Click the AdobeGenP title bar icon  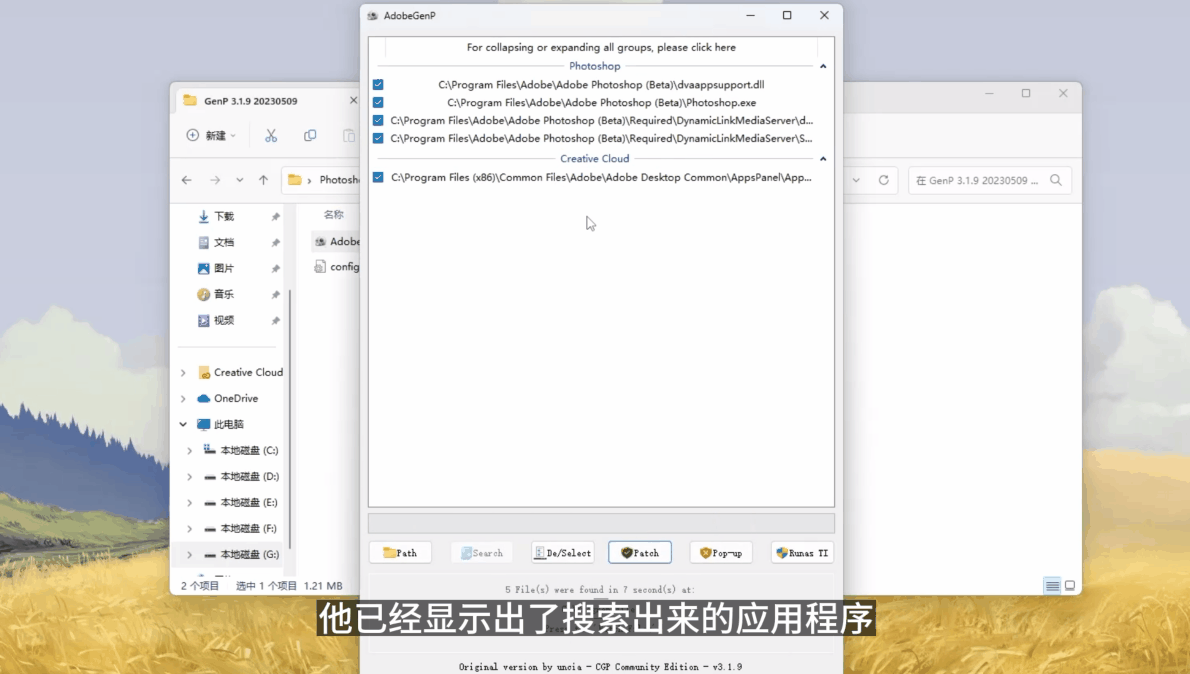[x=373, y=15]
